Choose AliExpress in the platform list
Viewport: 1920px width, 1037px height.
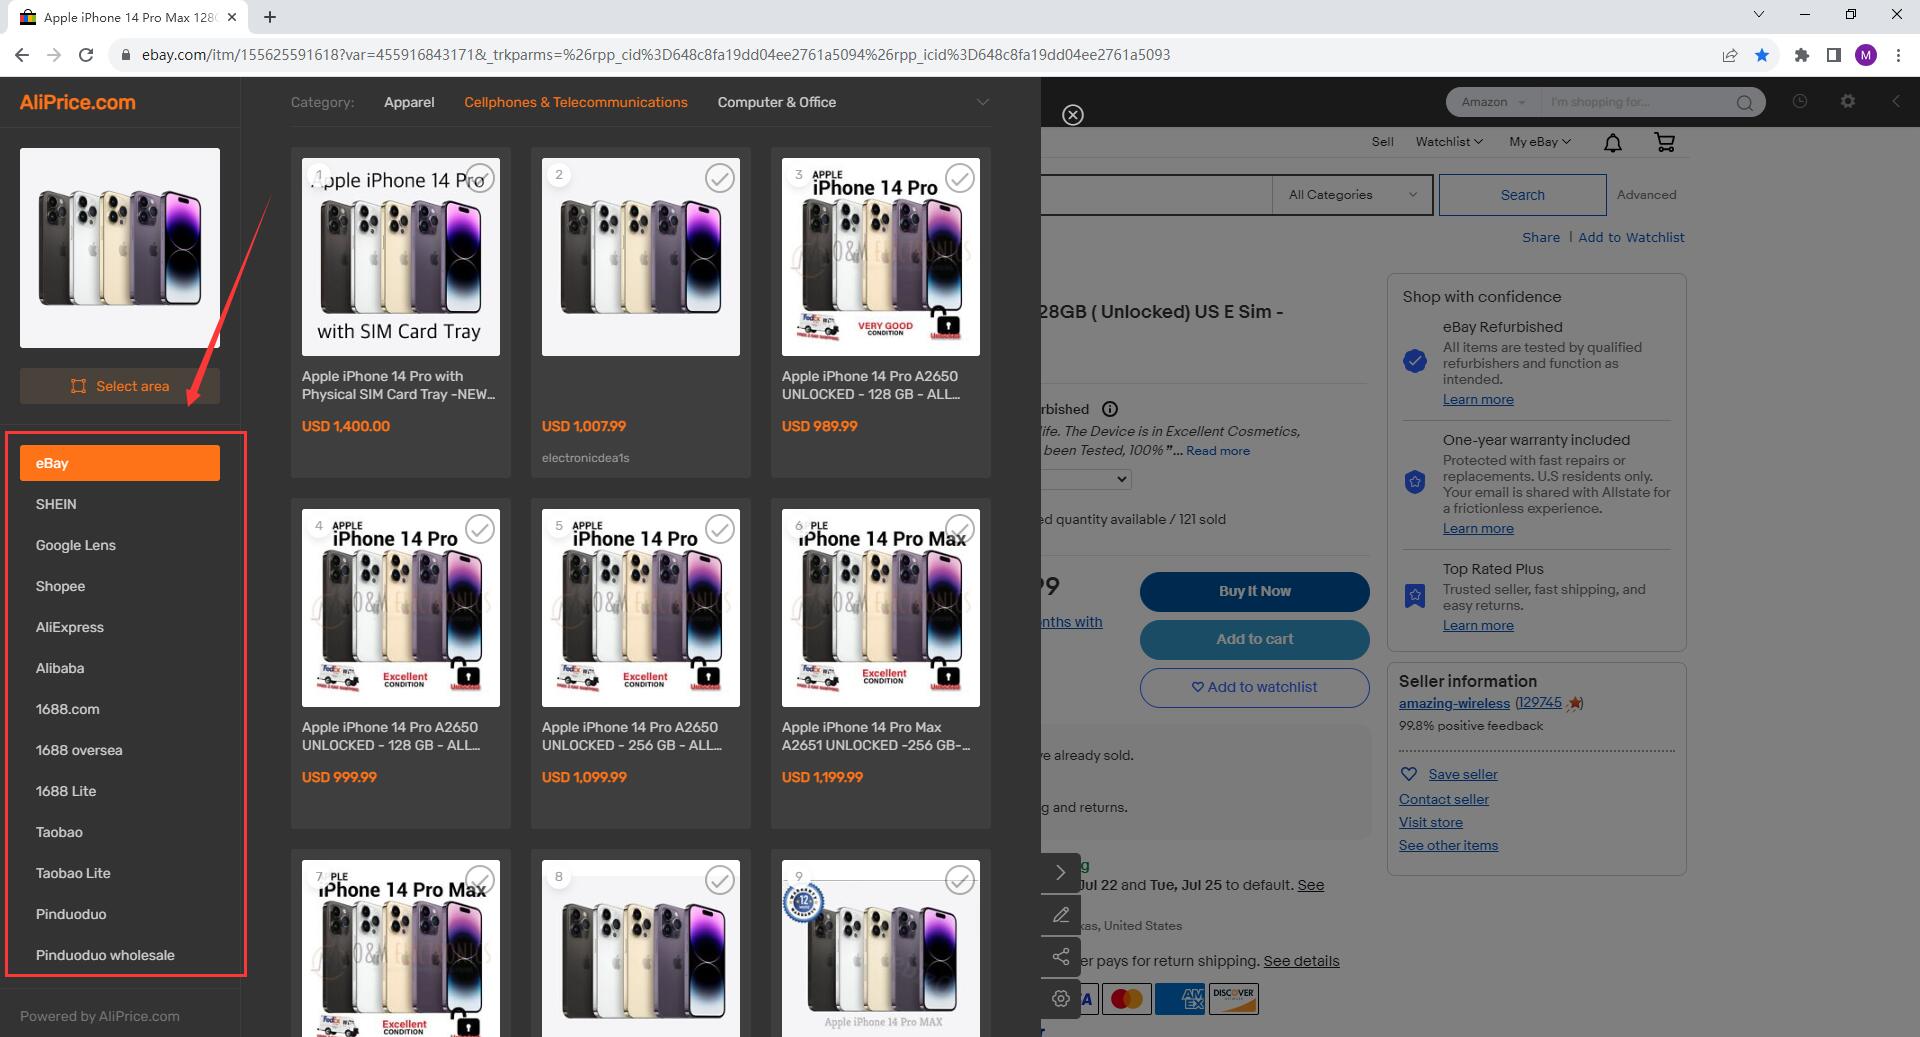[120, 627]
